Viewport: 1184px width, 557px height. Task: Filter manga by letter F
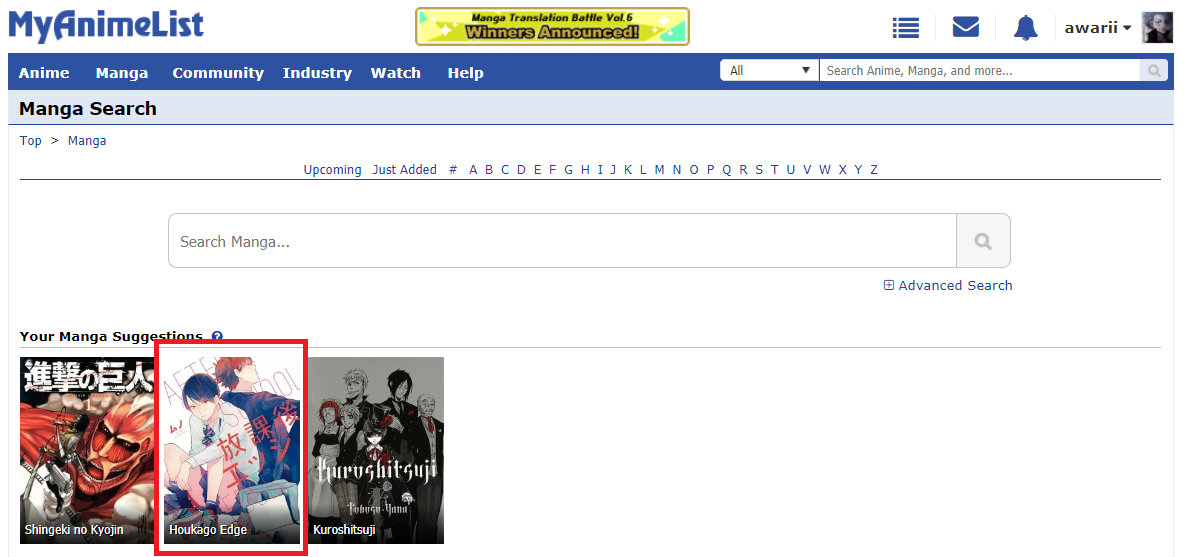coord(553,170)
